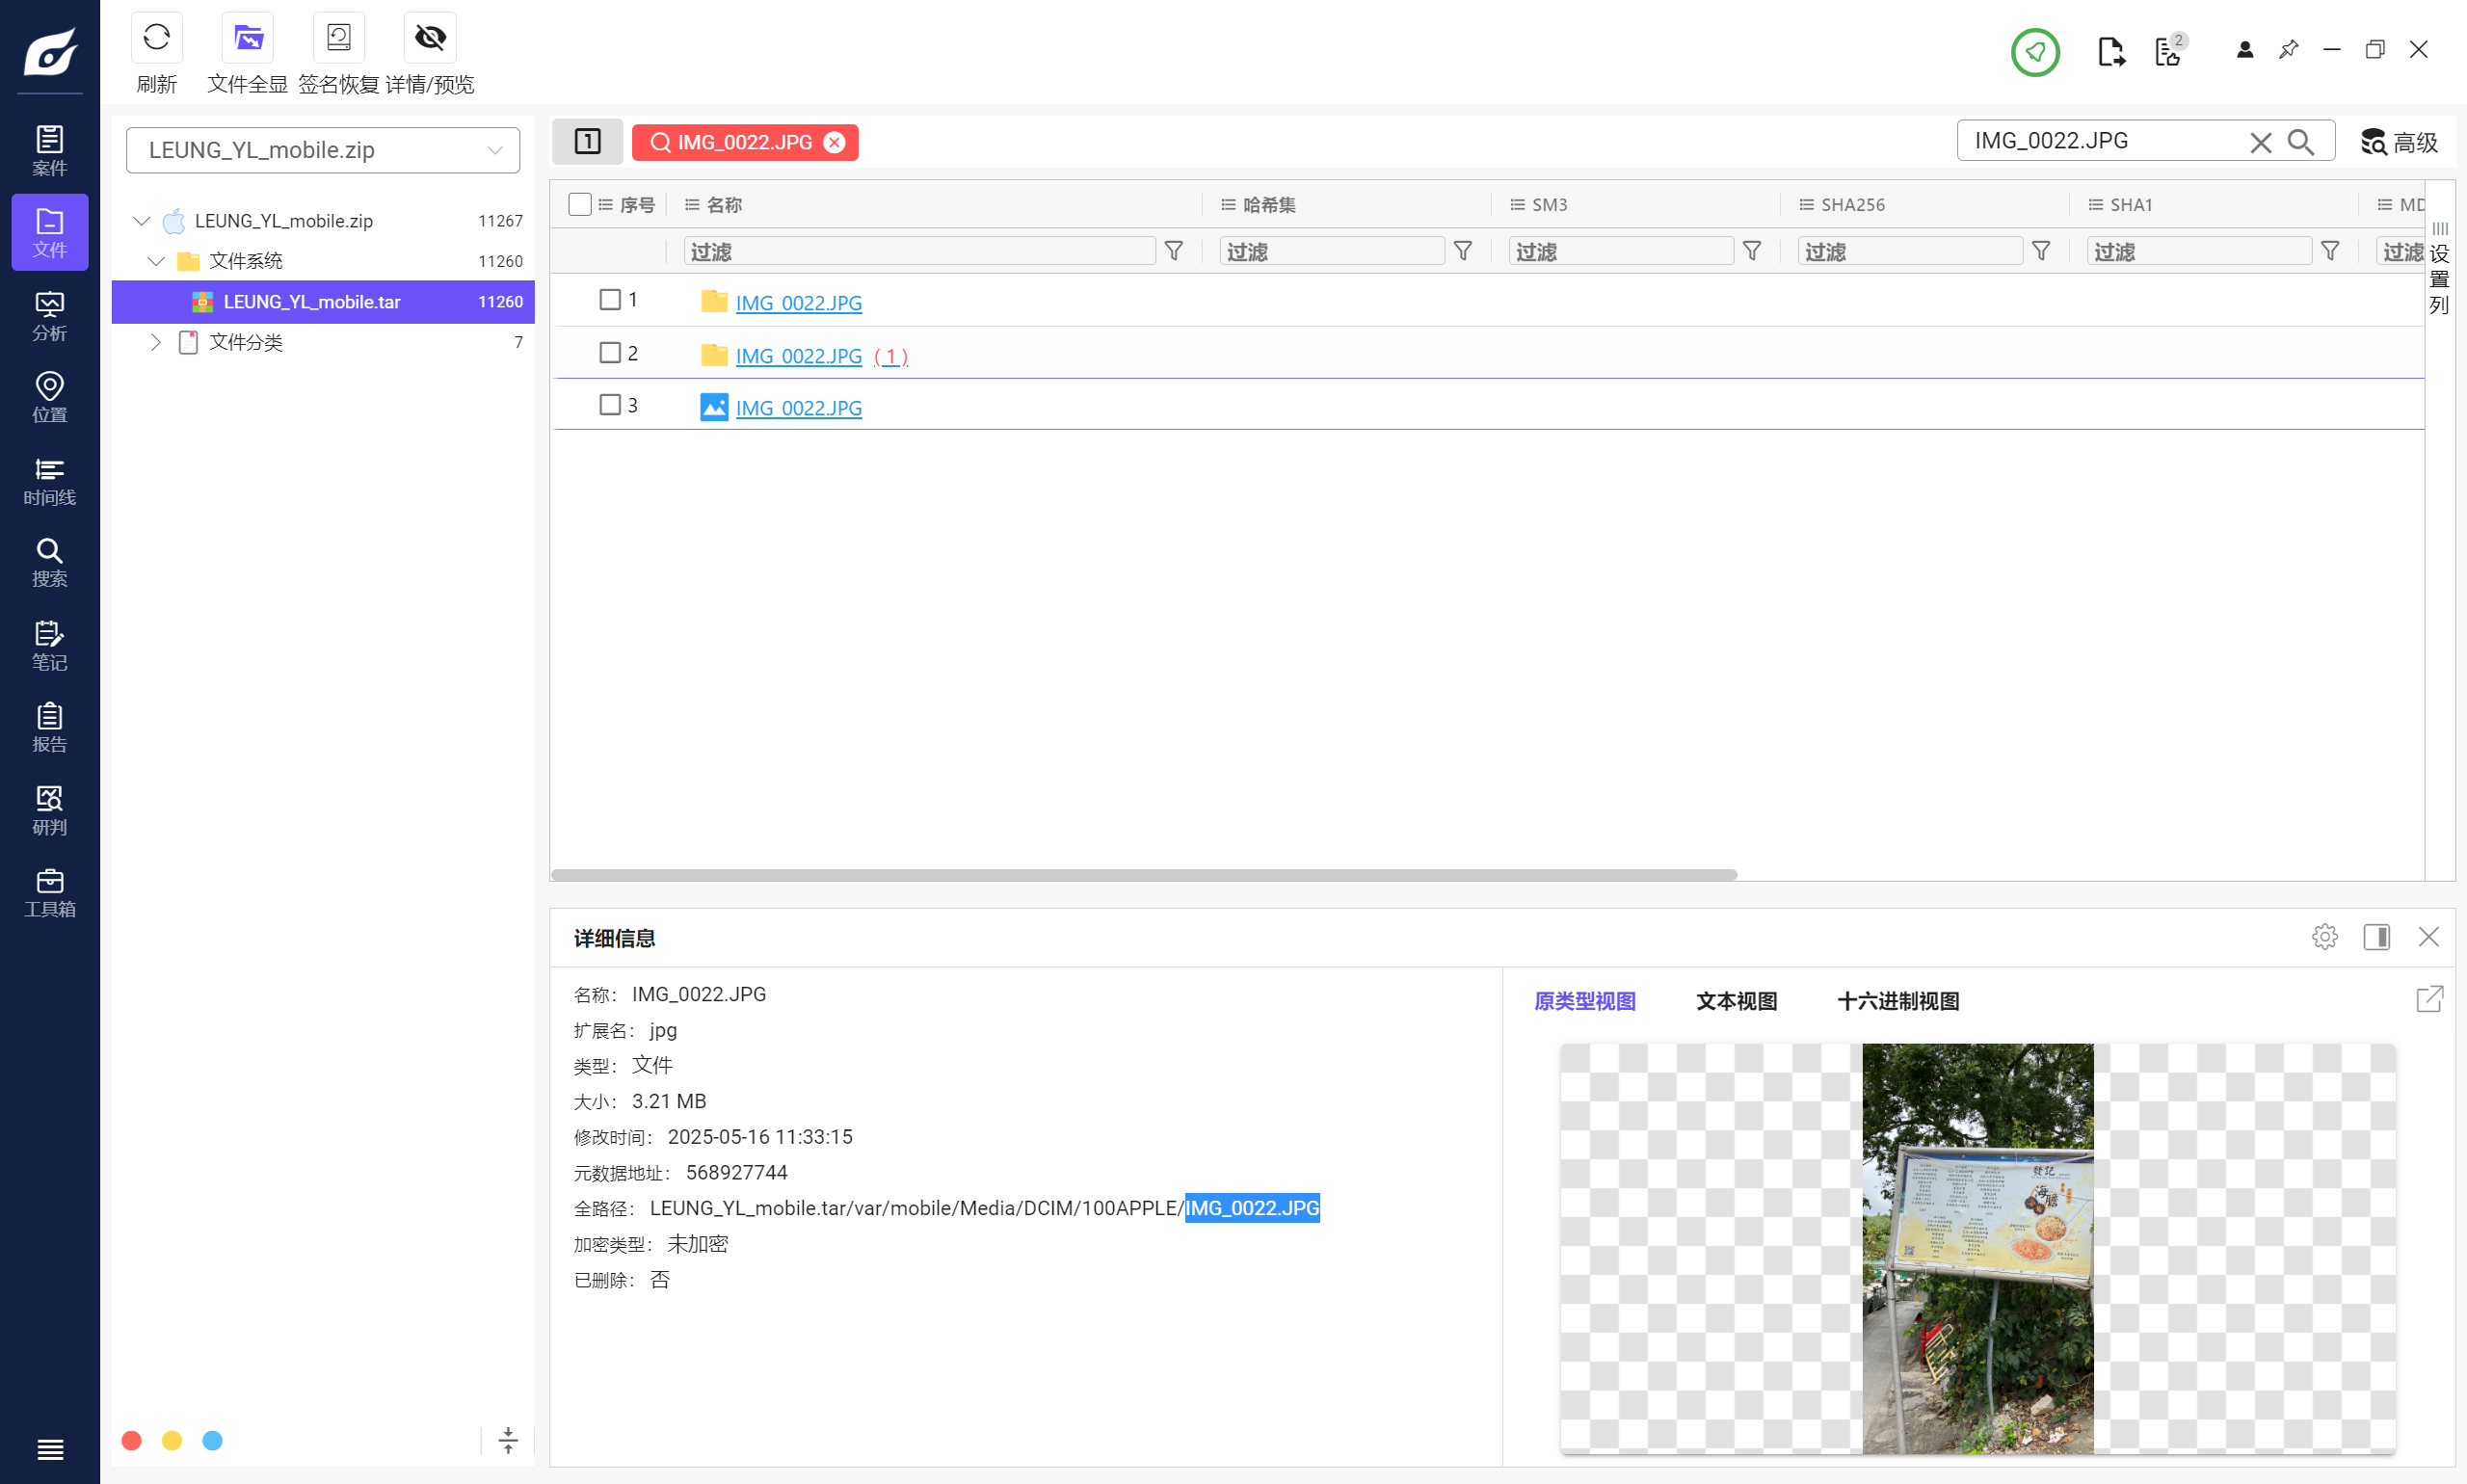Open the Toolbox (工具箱) sidebar icon
This screenshot has height=1484, width=2467.
49,892
